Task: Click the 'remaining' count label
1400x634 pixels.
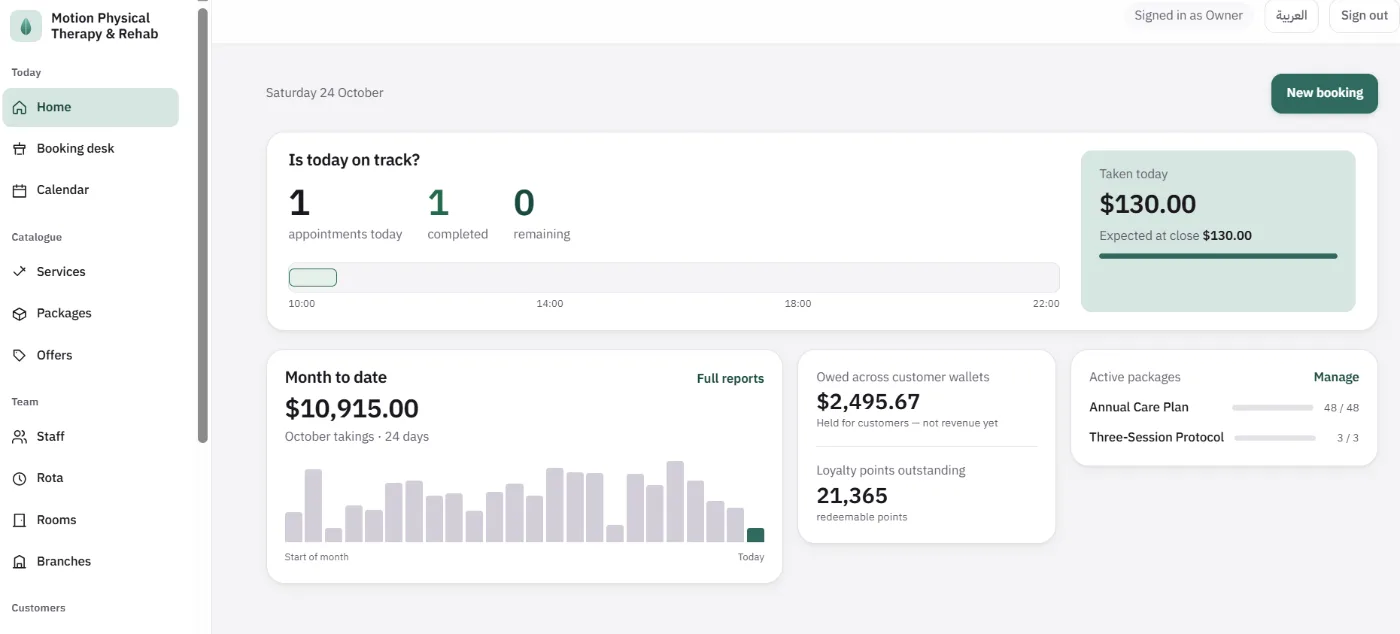Action: point(542,235)
